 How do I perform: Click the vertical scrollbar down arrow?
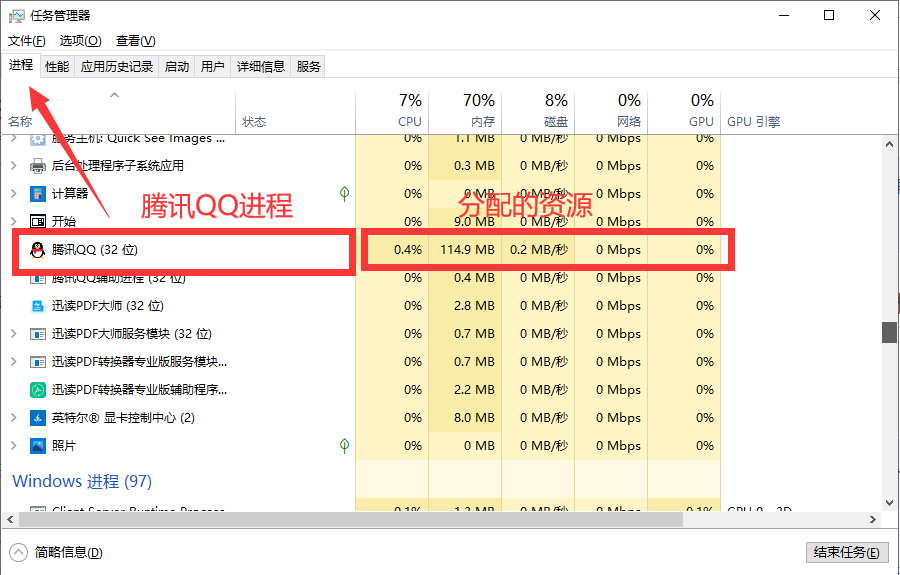889,503
